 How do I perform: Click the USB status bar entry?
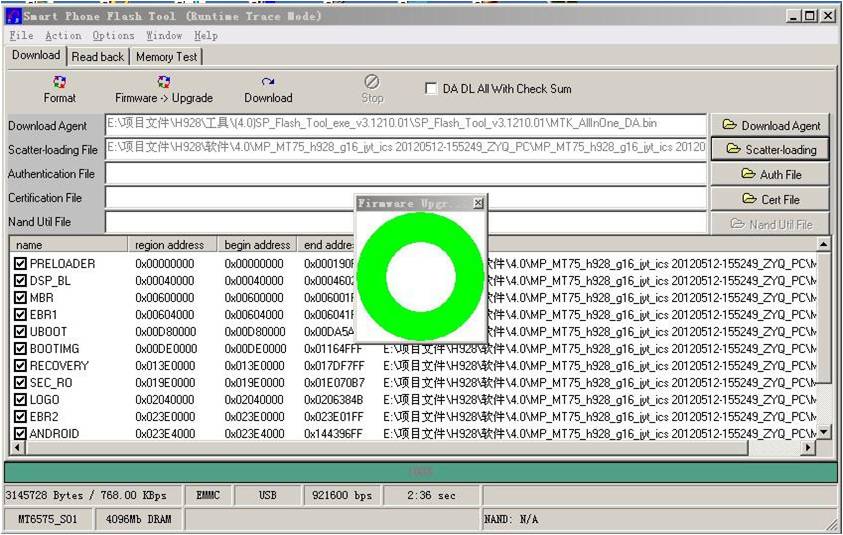pyautogui.click(x=267, y=495)
